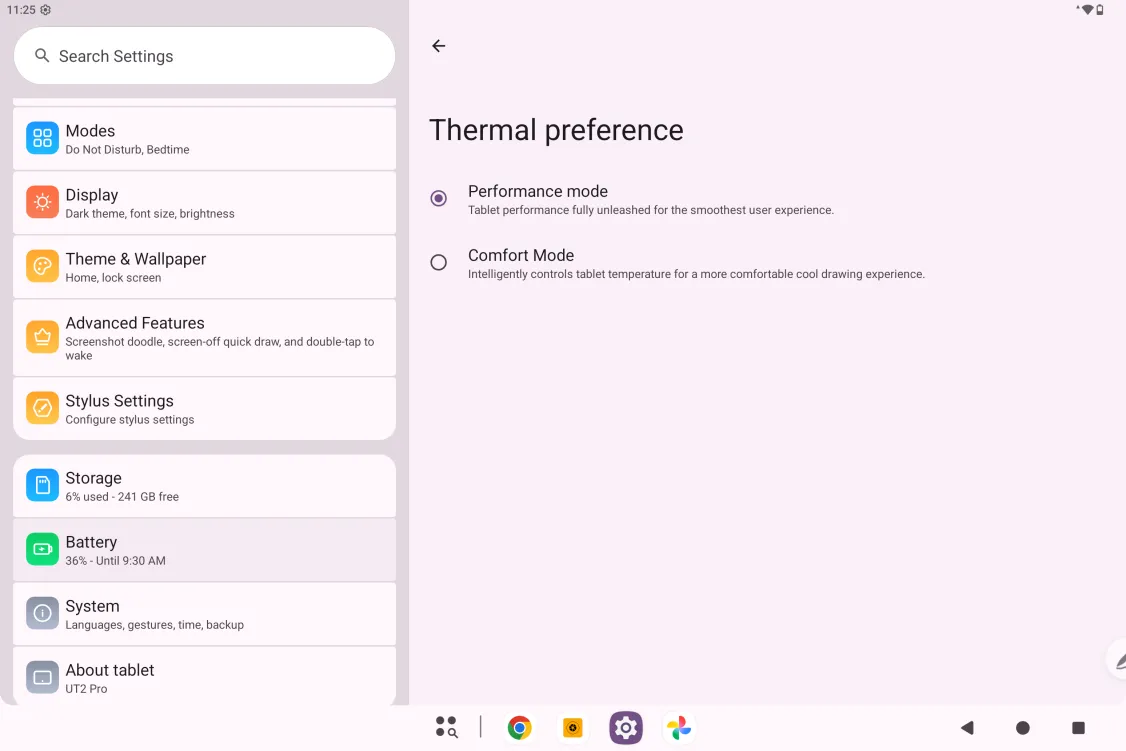Open the floating stylus shortcut at screen edge

pyautogui.click(x=1117, y=659)
